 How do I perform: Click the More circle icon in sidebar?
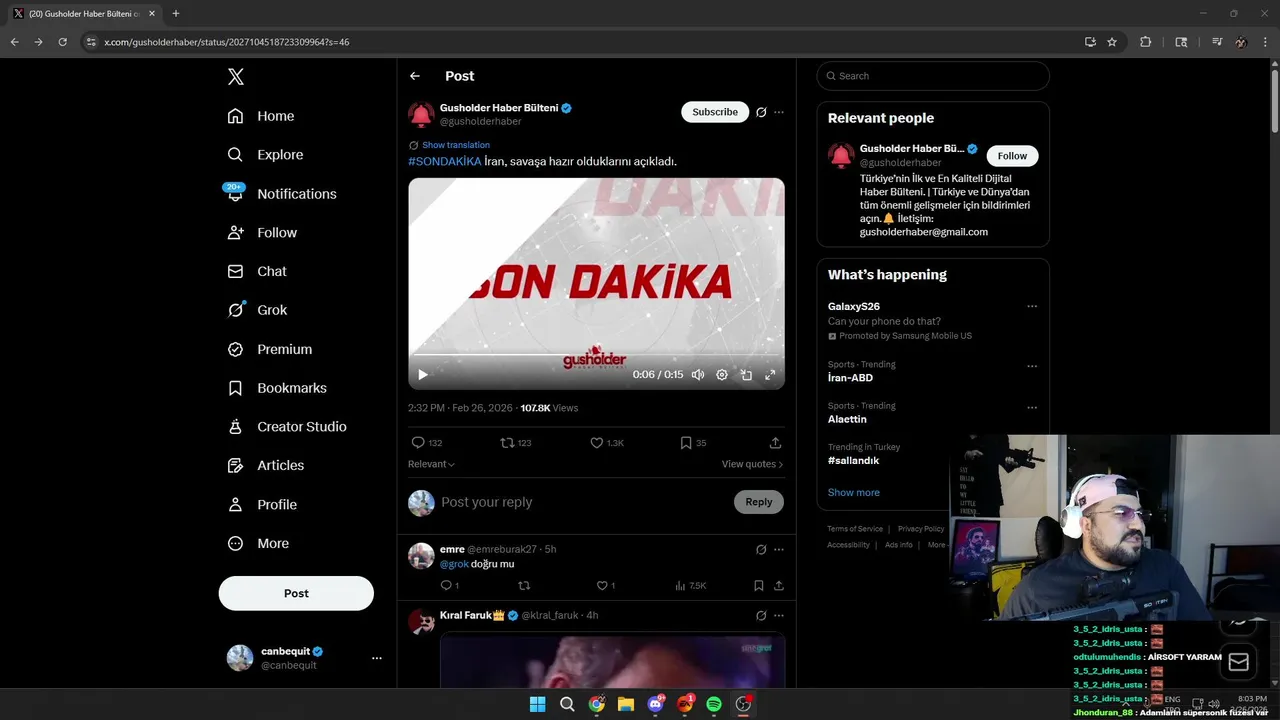(235, 543)
